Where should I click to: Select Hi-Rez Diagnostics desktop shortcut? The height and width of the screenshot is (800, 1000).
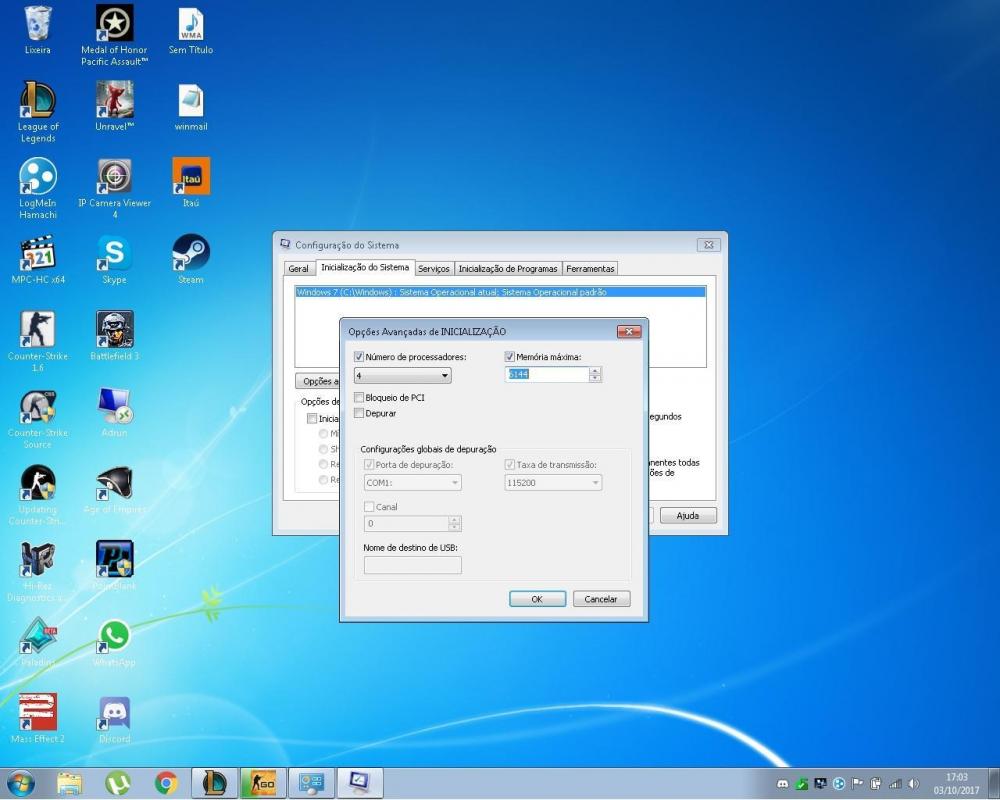pos(38,572)
